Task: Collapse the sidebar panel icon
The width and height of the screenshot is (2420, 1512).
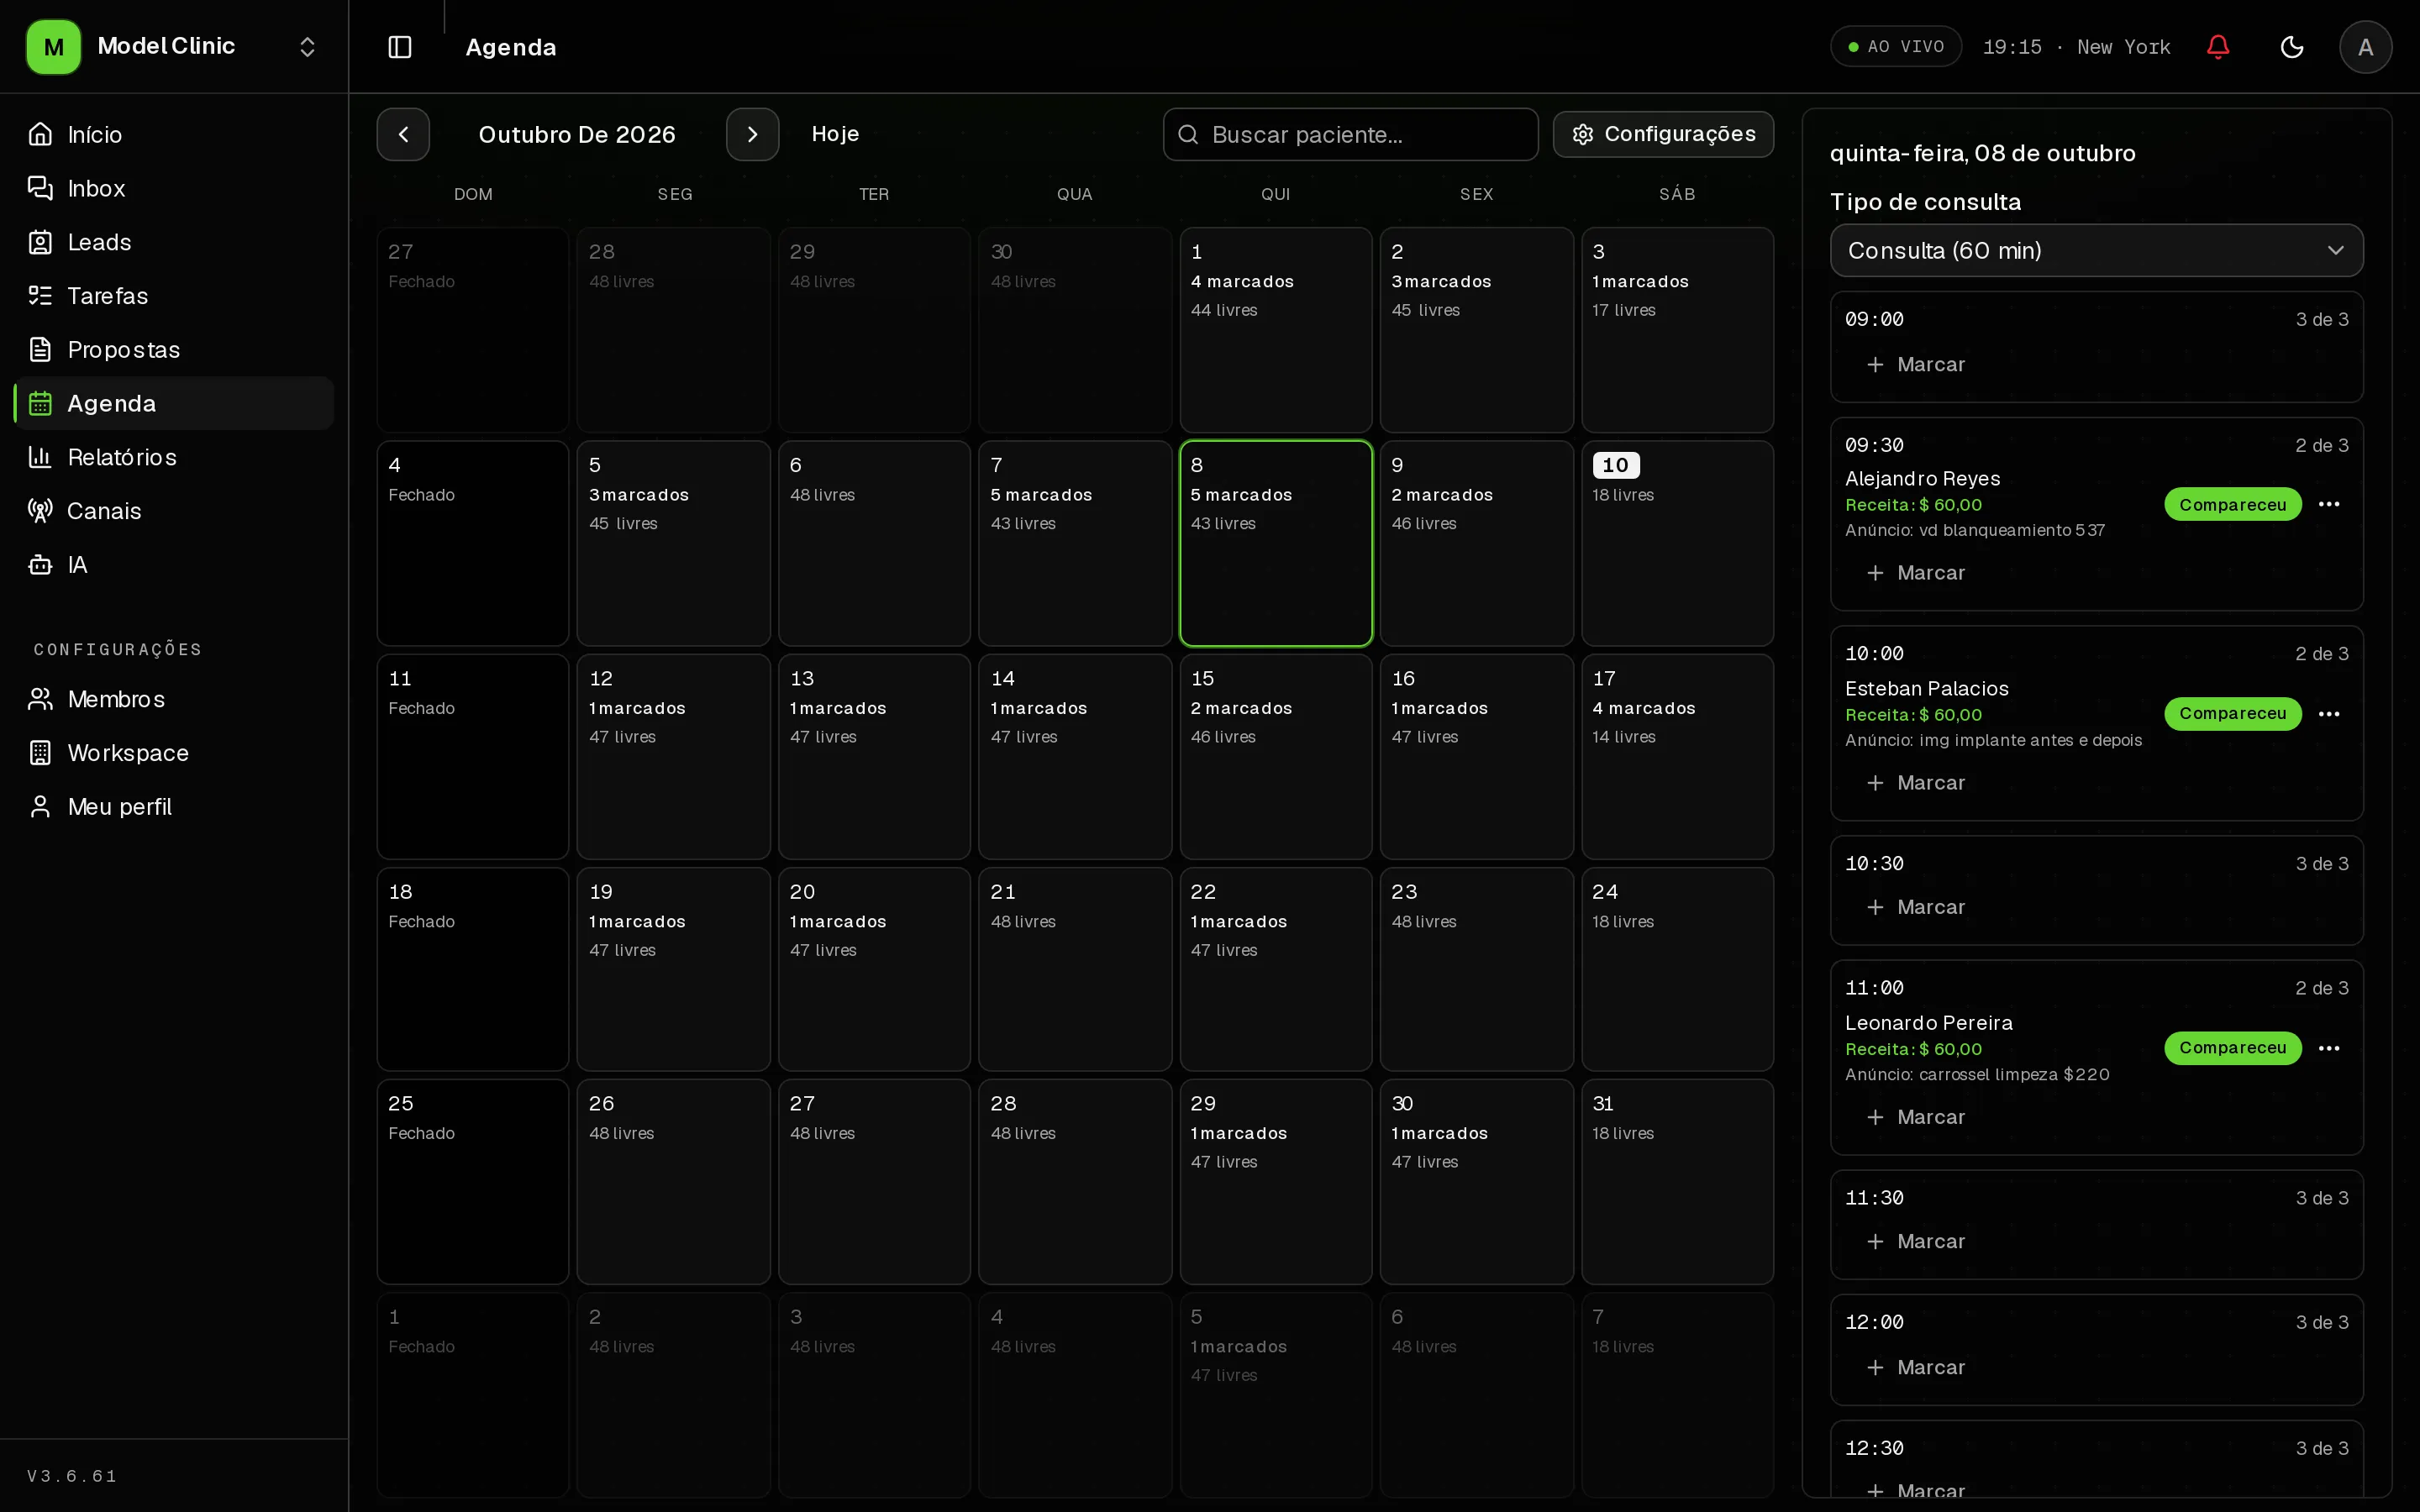Action: pyautogui.click(x=400, y=47)
